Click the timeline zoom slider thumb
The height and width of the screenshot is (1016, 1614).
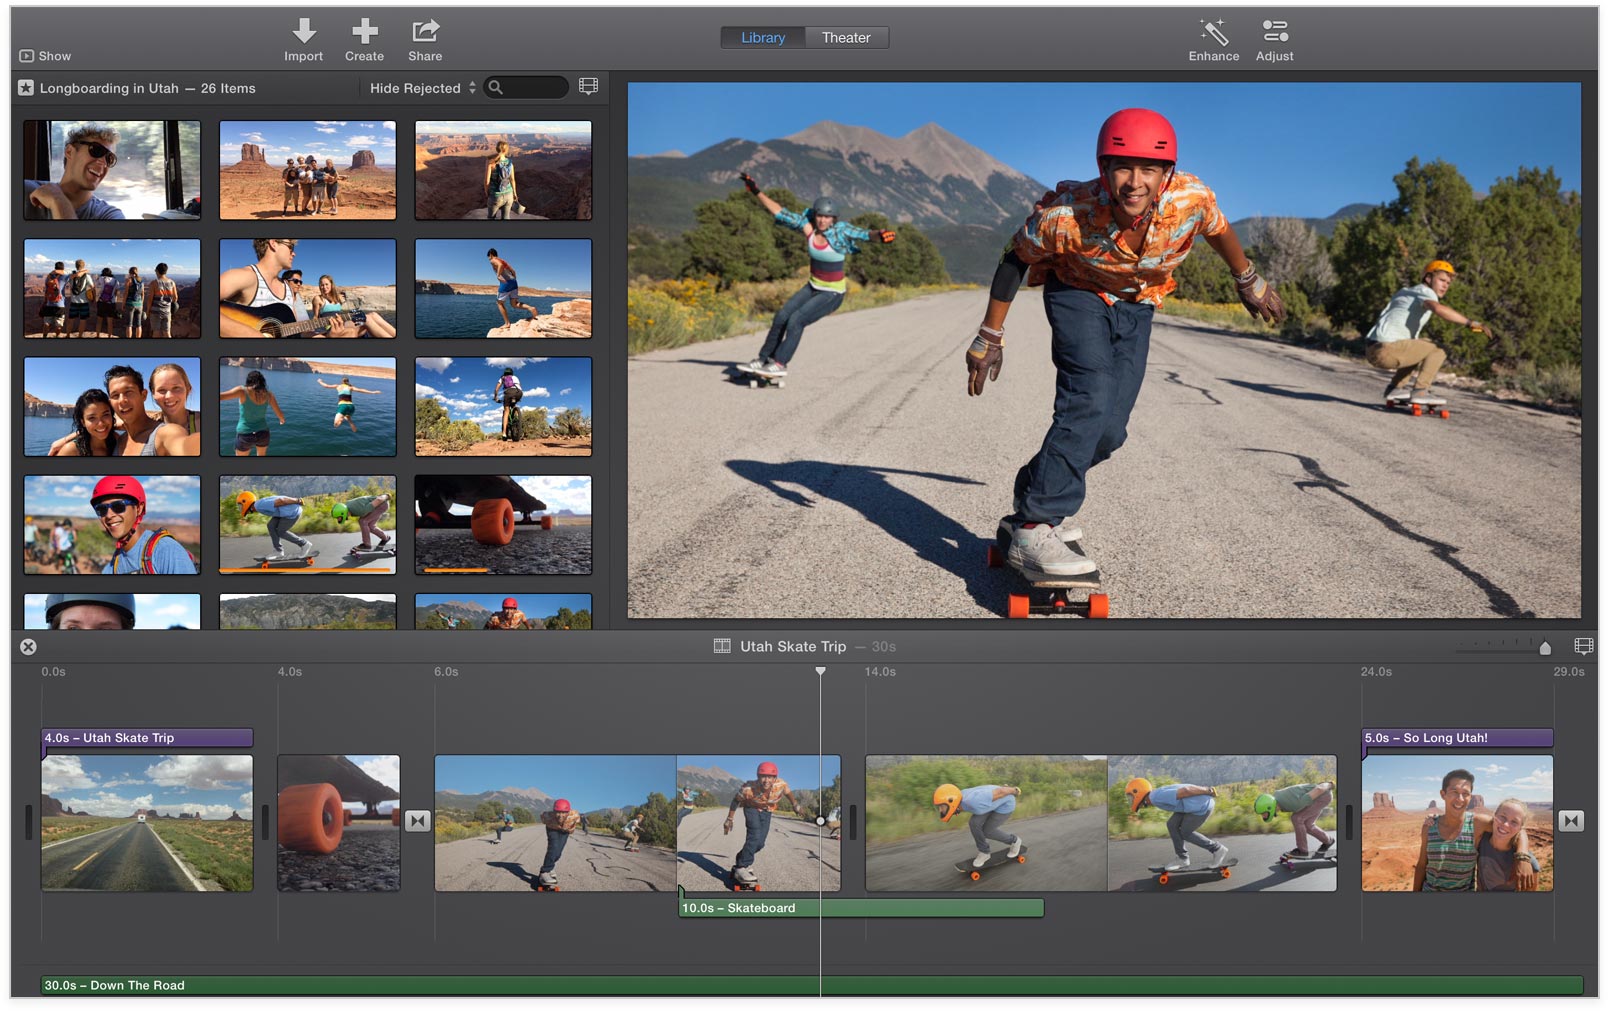pos(1545,647)
